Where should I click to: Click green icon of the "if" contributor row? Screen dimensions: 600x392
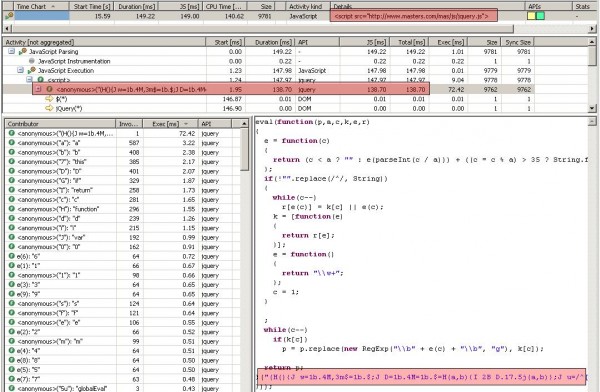(11, 180)
